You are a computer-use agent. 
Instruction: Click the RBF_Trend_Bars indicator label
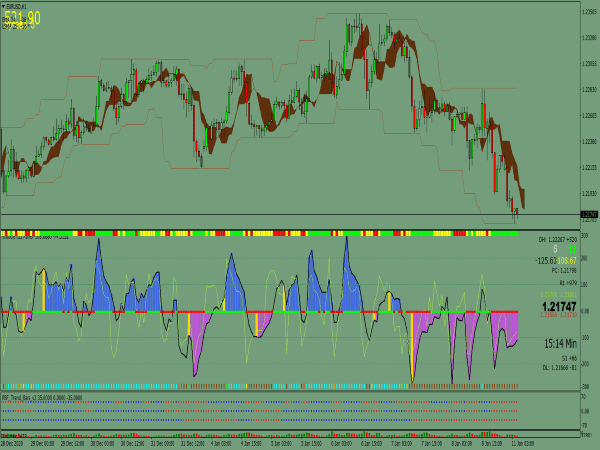tap(42, 398)
